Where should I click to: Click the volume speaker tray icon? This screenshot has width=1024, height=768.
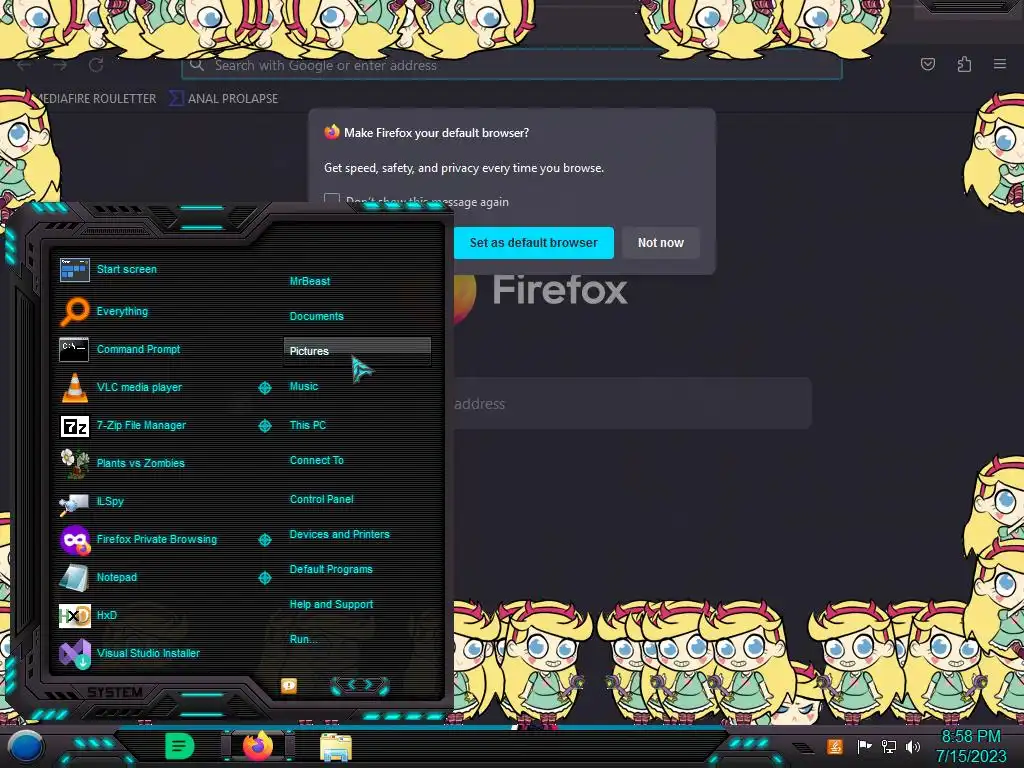913,746
